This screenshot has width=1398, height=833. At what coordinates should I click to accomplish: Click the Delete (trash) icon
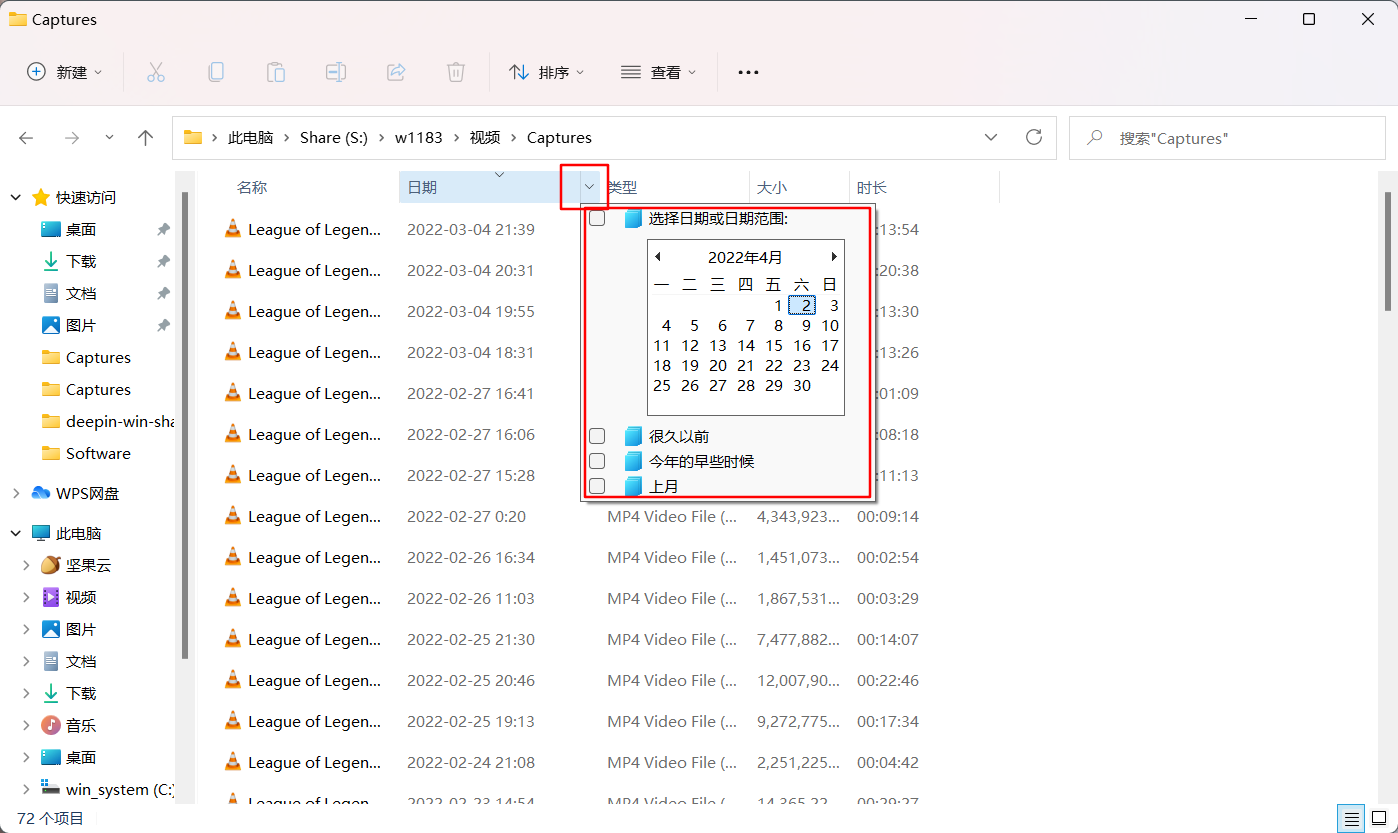(455, 71)
